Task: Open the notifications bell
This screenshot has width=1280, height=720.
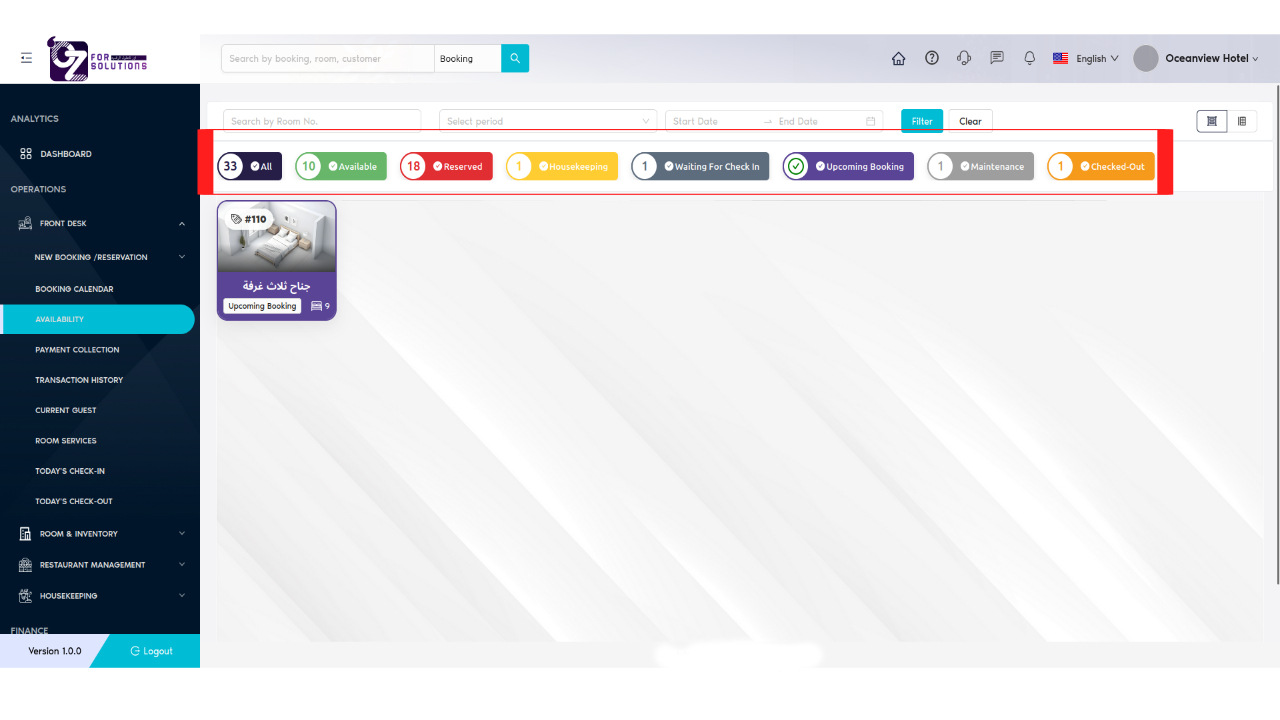Action: point(1029,59)
